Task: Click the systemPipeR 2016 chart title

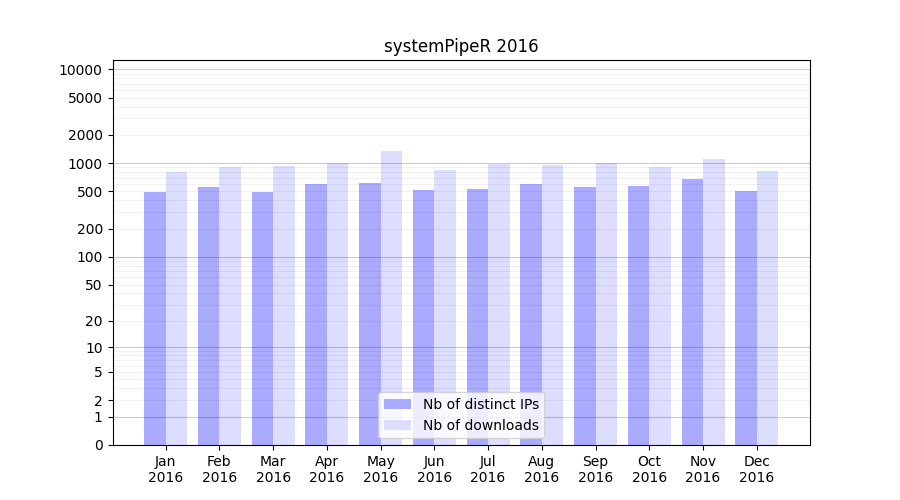Action: pos(461,46)
